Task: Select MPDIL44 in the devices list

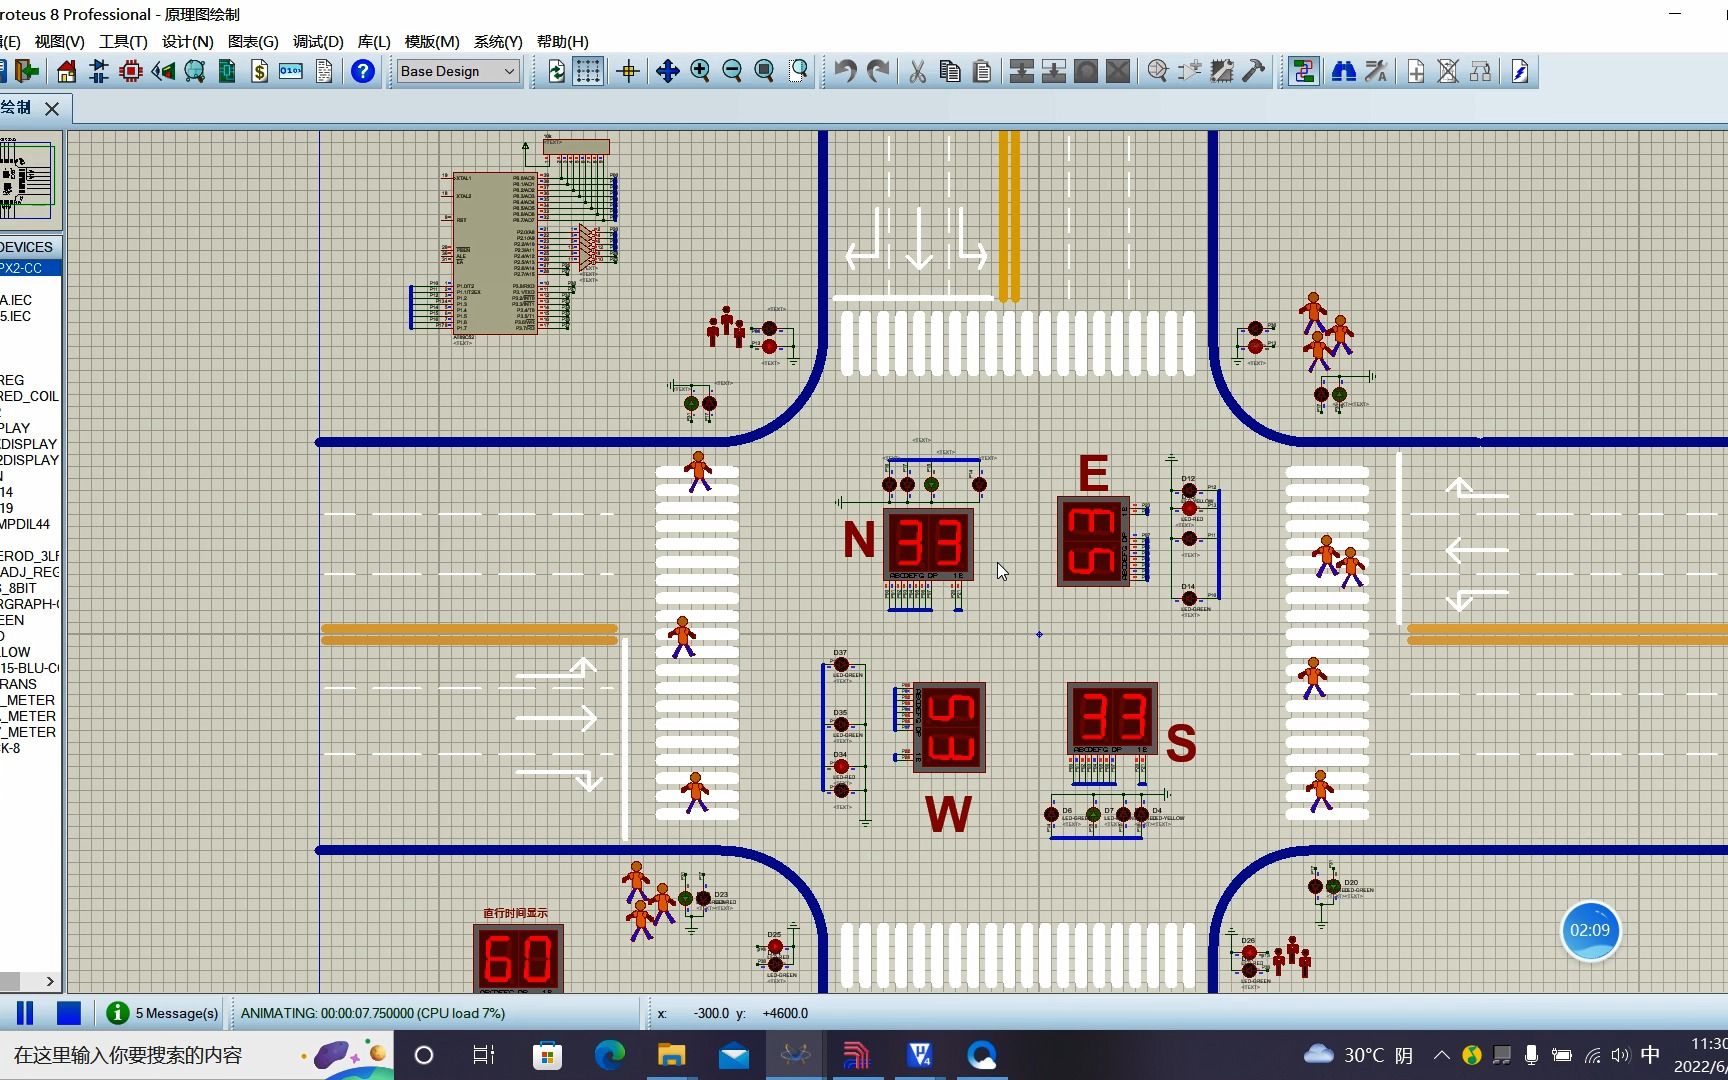Action: [x=25, y=524]
